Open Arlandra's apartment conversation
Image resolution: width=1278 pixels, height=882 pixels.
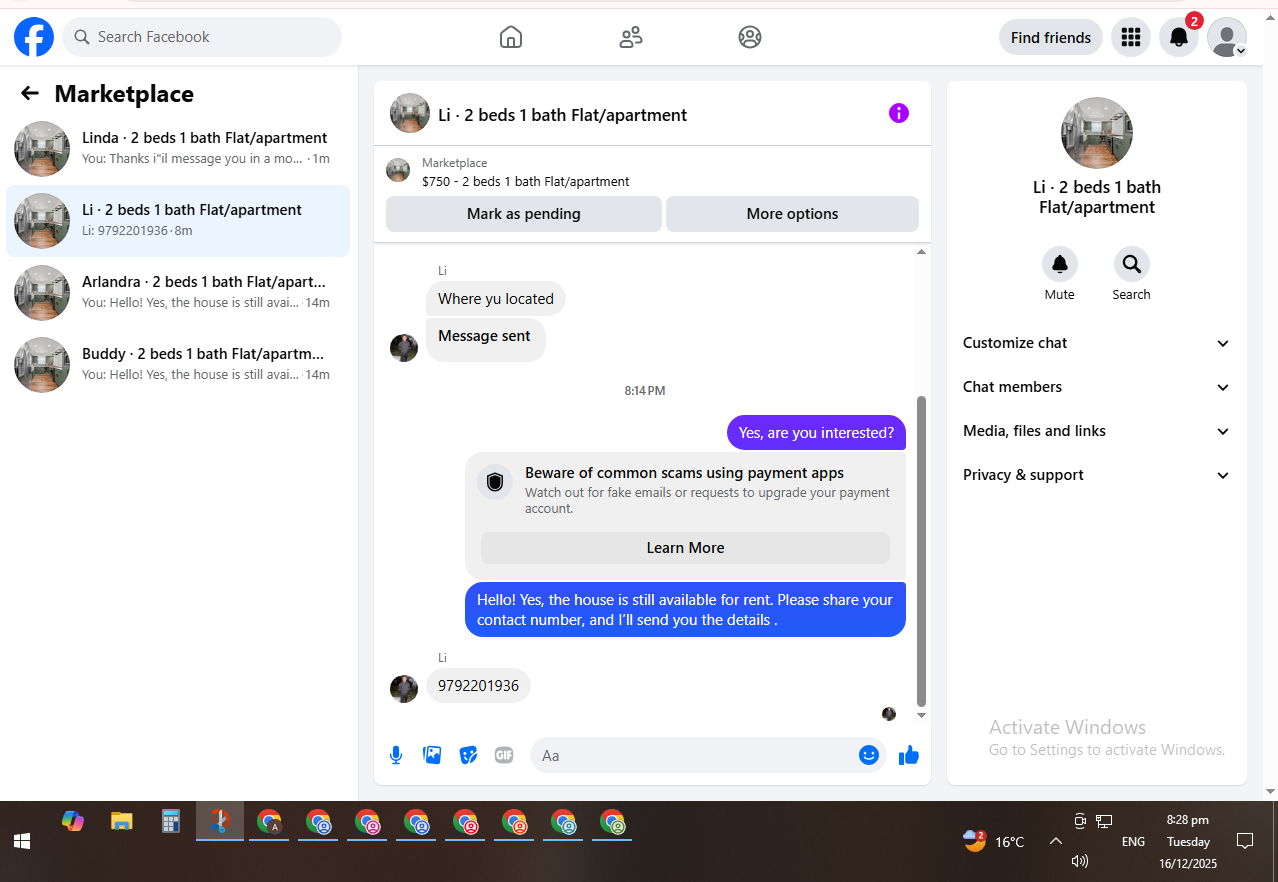pyautogui.click(x=178, y=292)
